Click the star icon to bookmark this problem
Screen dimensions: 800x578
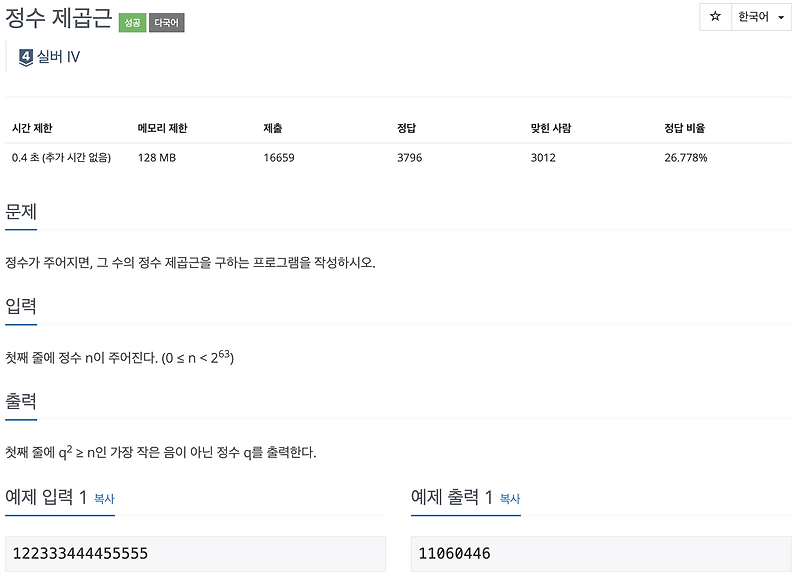(x=716, y=18)
